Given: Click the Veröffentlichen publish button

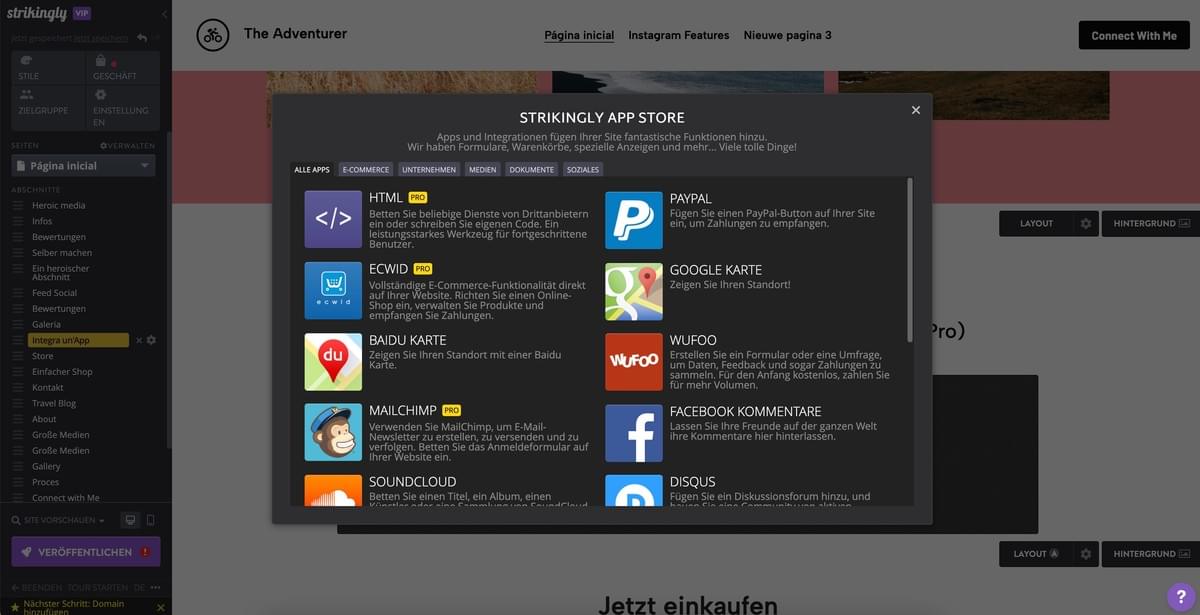Looking at the screenshot, I should click(x=86, y=552).
